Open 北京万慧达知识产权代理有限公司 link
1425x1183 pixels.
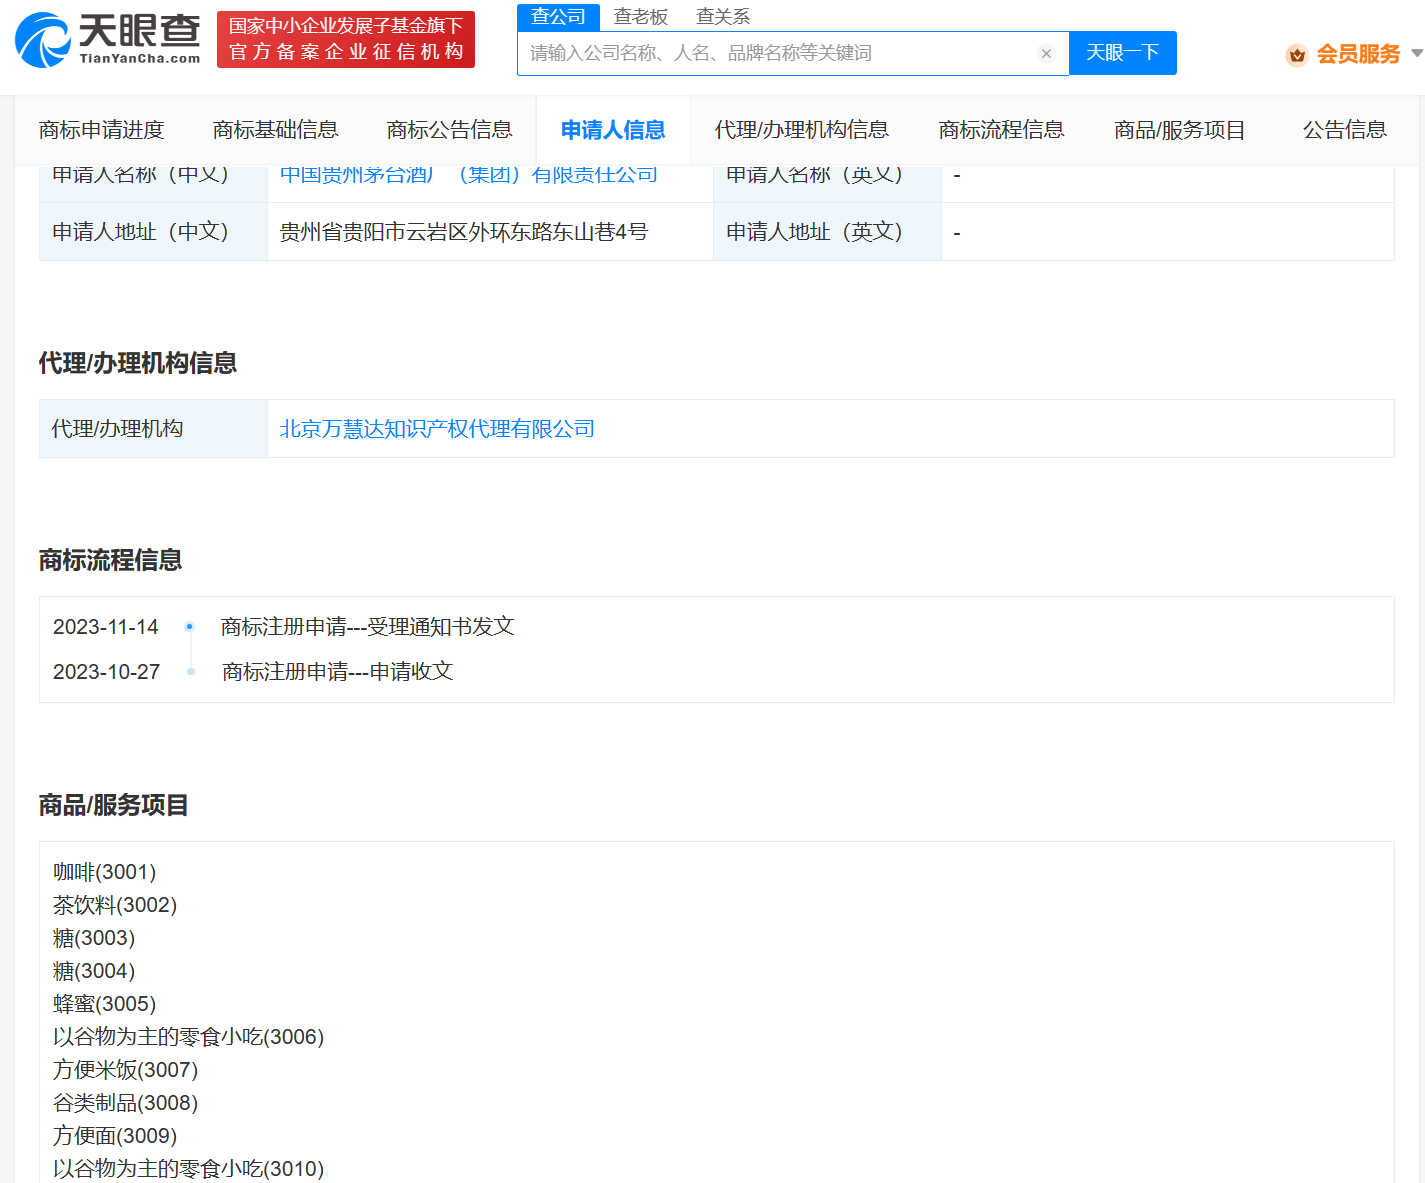[x=437, y=429]
